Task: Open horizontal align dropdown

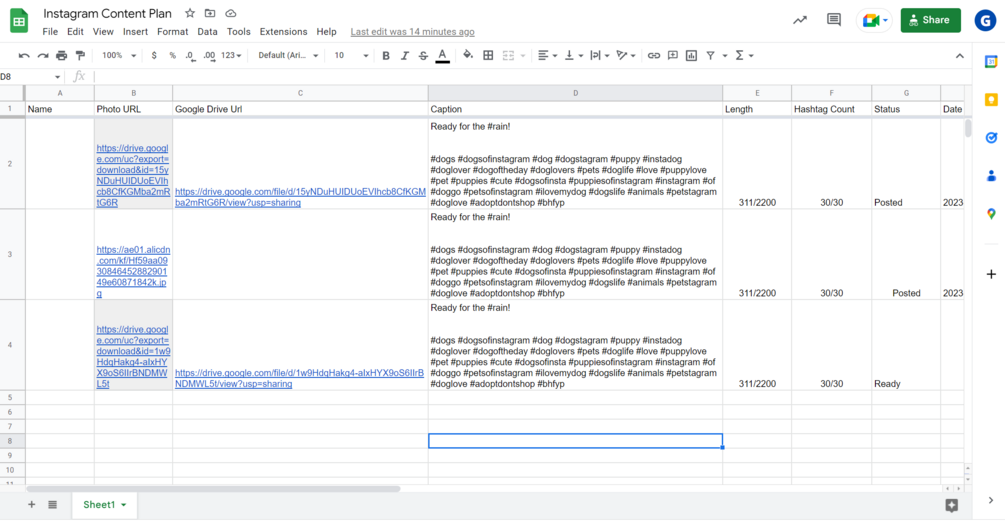Action: click(x=547, y=56)
